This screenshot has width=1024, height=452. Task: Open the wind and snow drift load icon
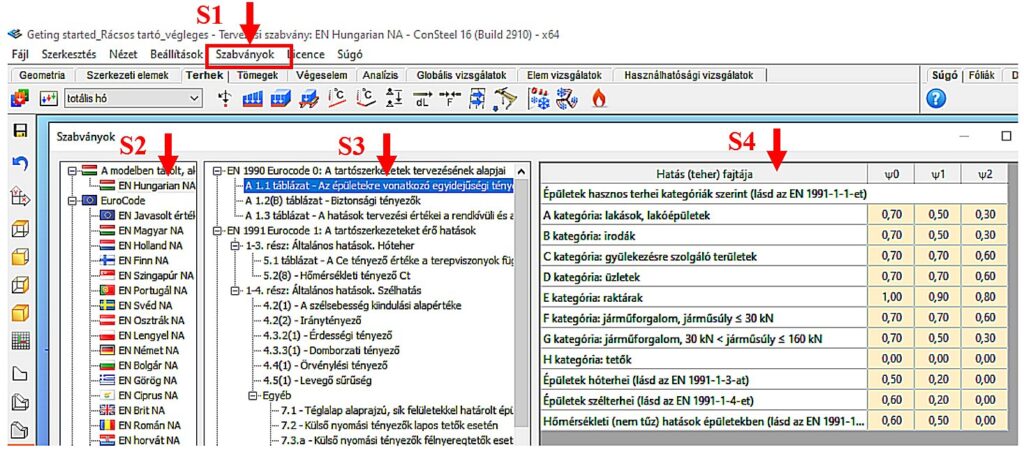tap(566, 99)
